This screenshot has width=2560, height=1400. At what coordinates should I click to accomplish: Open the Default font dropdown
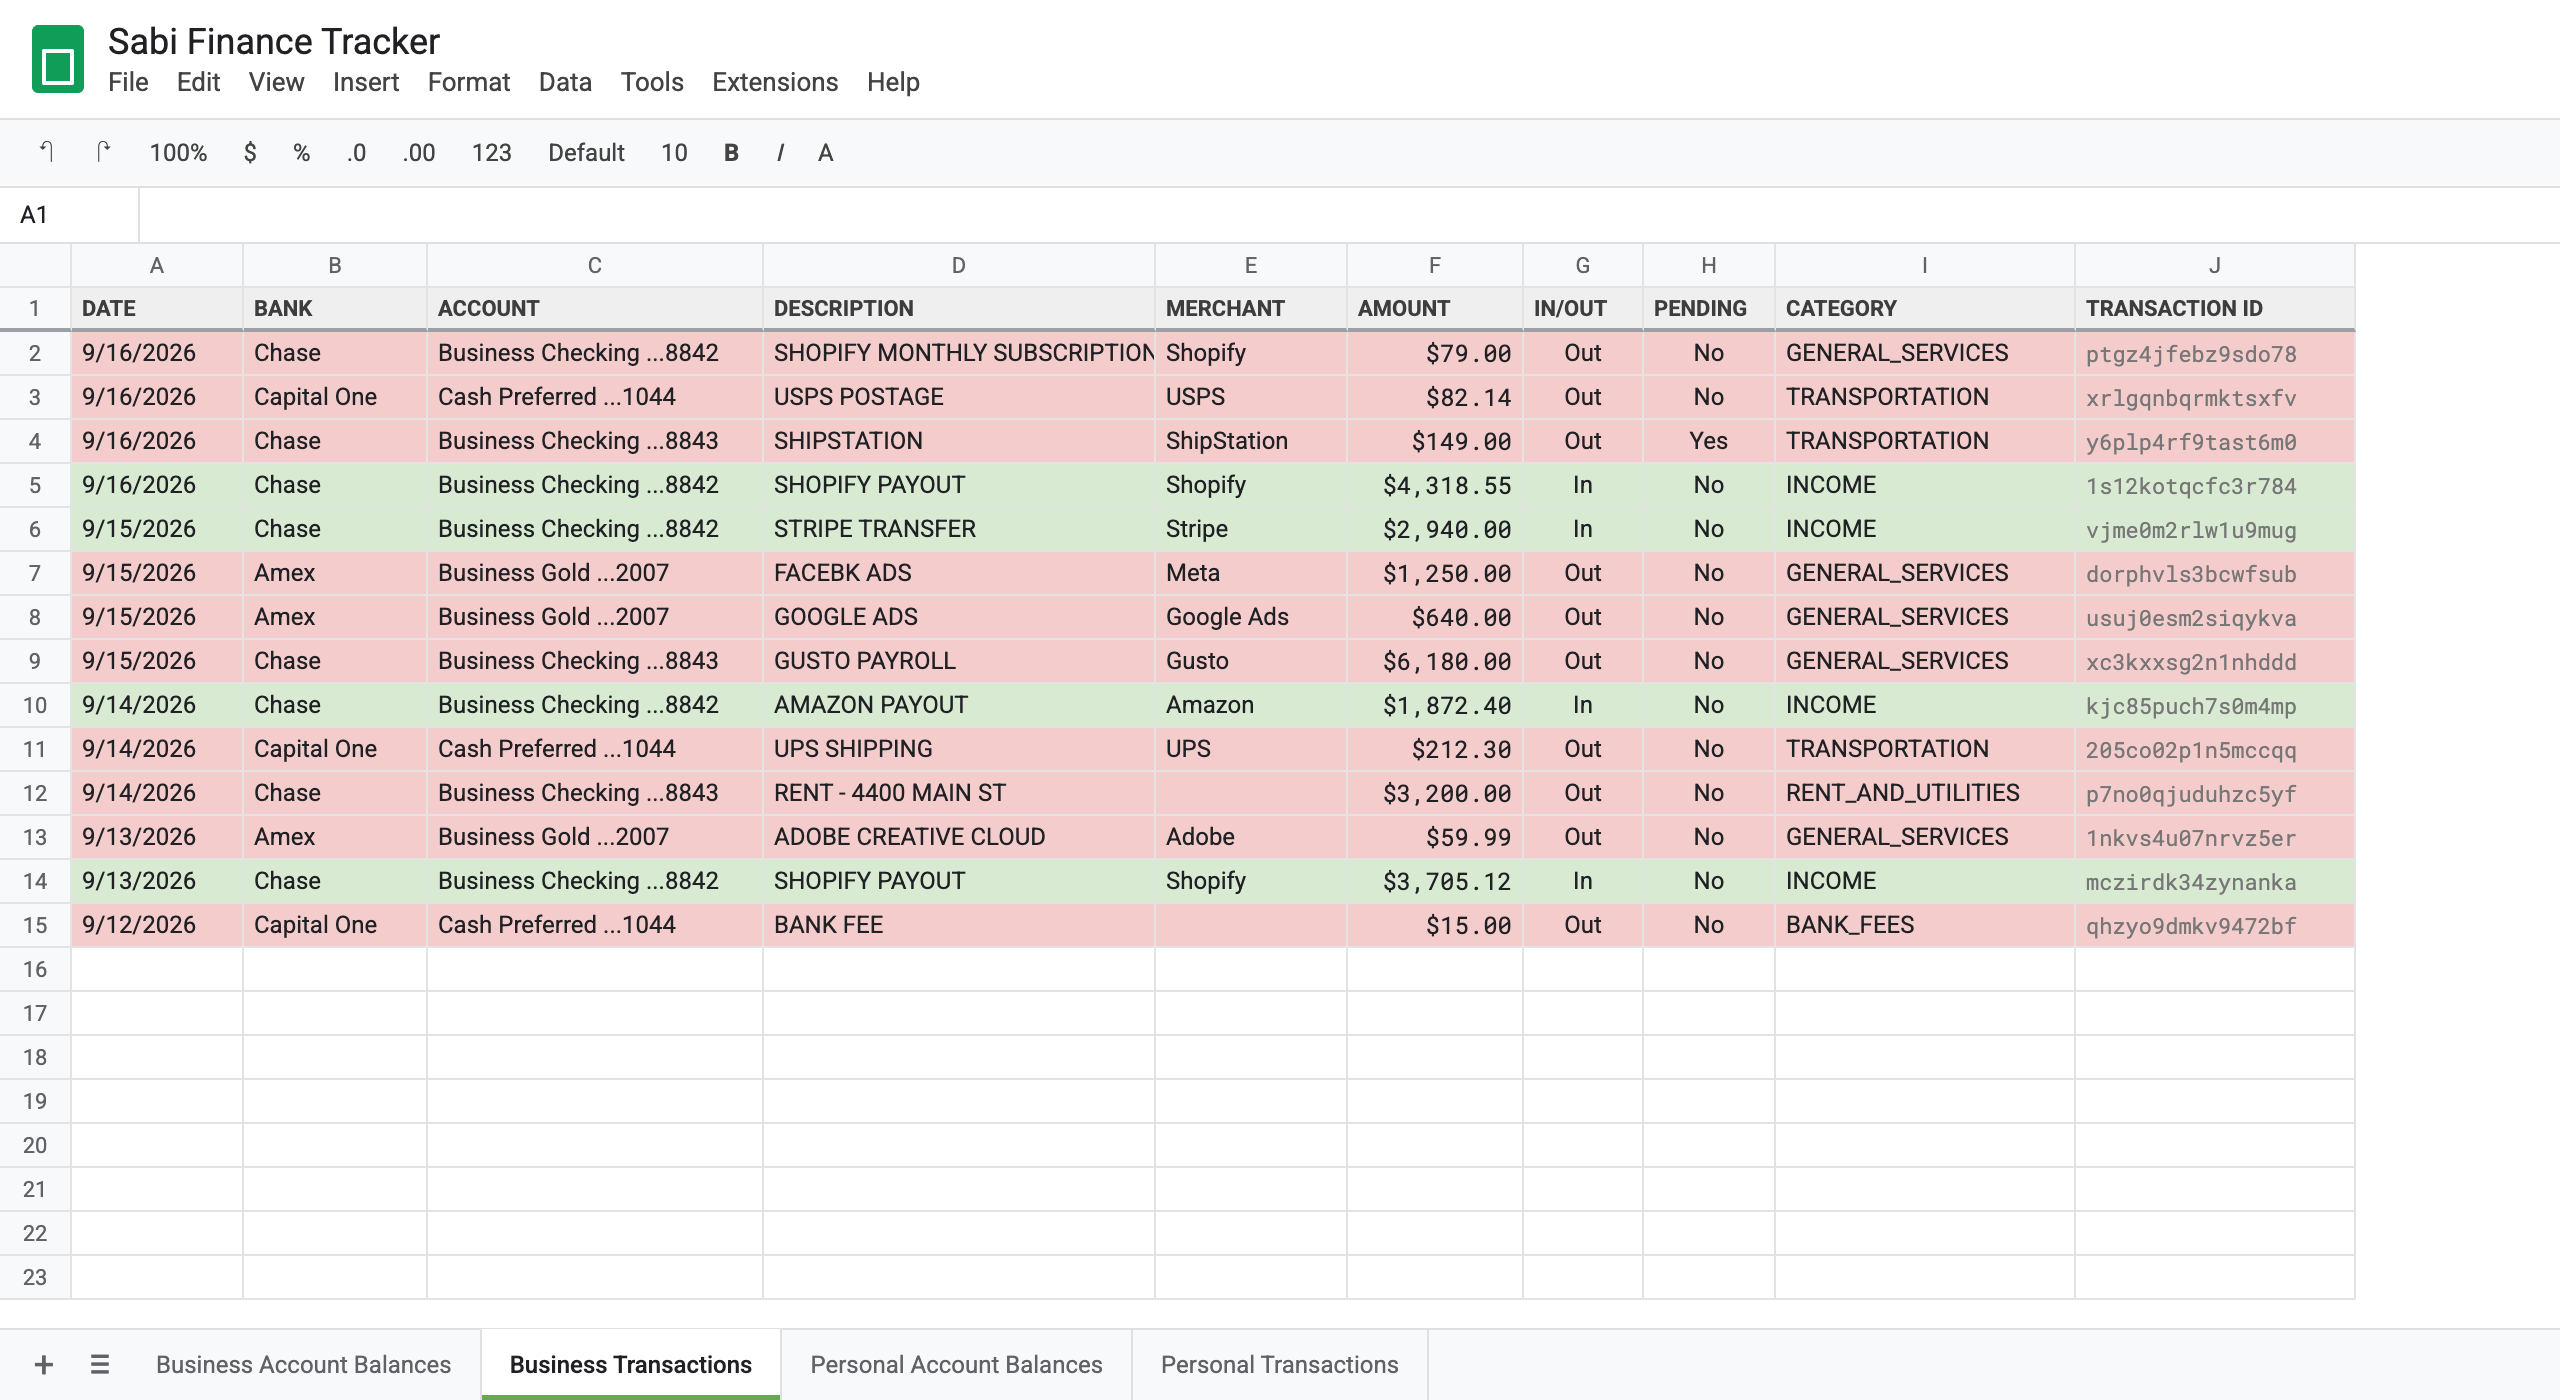pyautogui.click(x=586, y=152)
